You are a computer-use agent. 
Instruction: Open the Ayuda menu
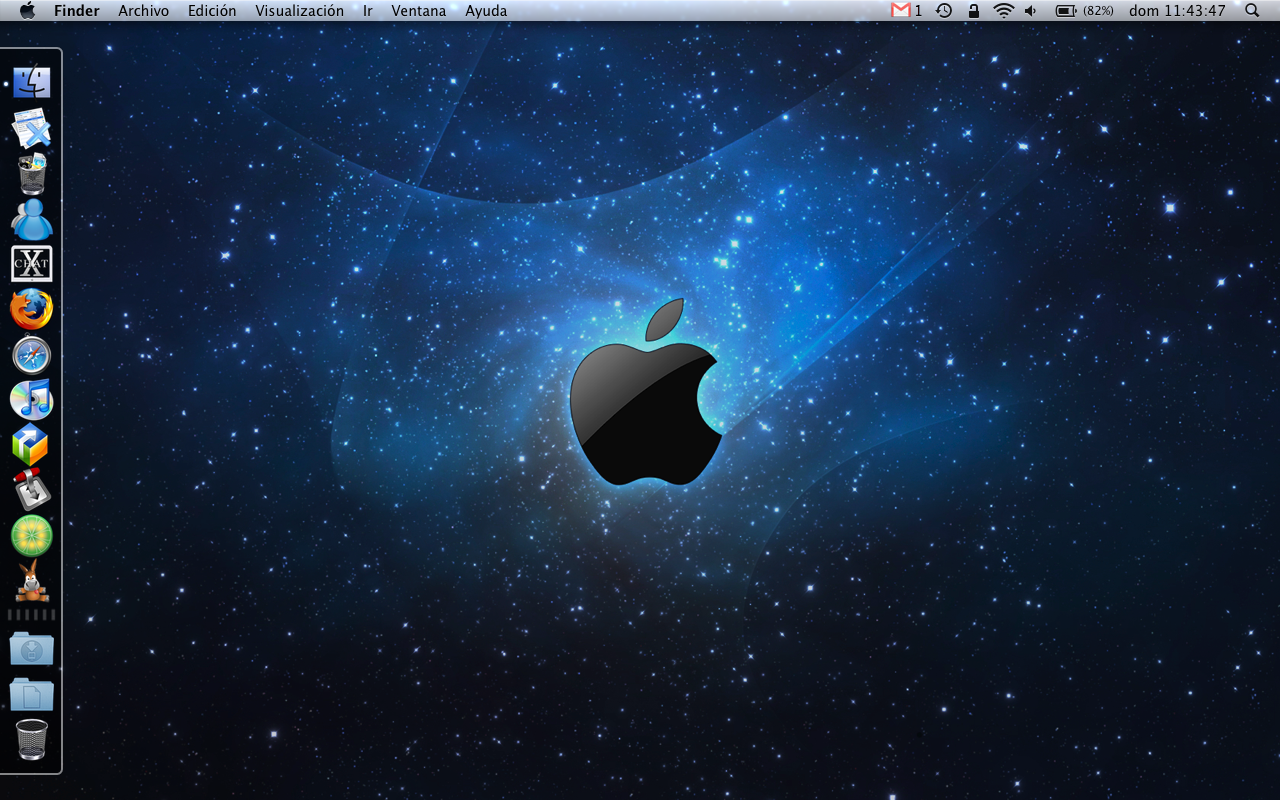tap(486, 11)
